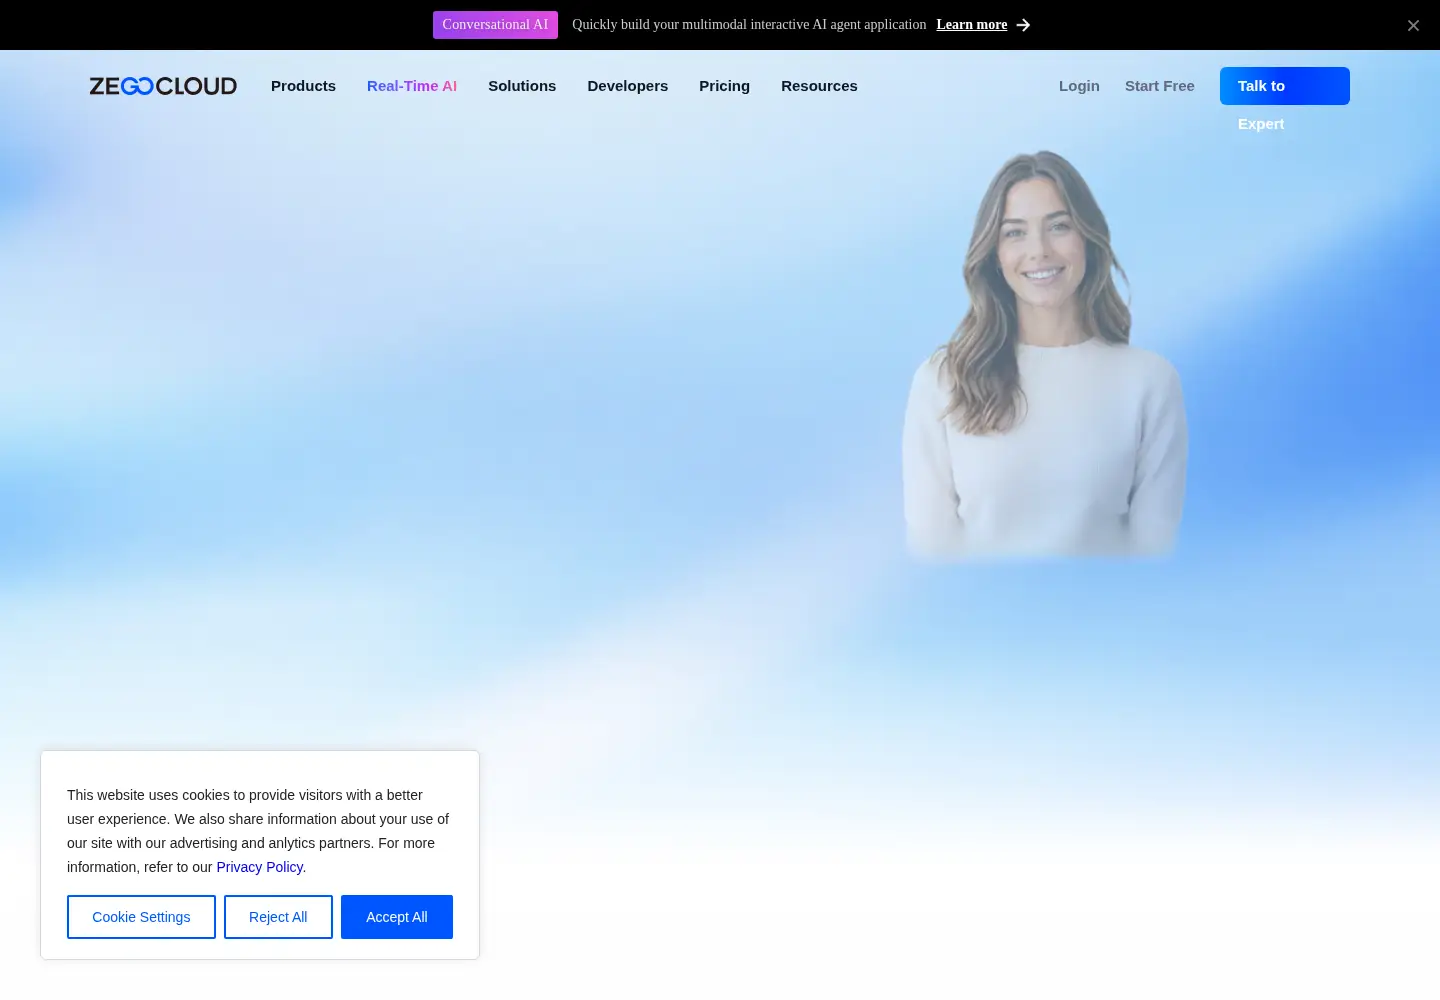
Task: Go to the Pricing page
Action: point(724,86)
